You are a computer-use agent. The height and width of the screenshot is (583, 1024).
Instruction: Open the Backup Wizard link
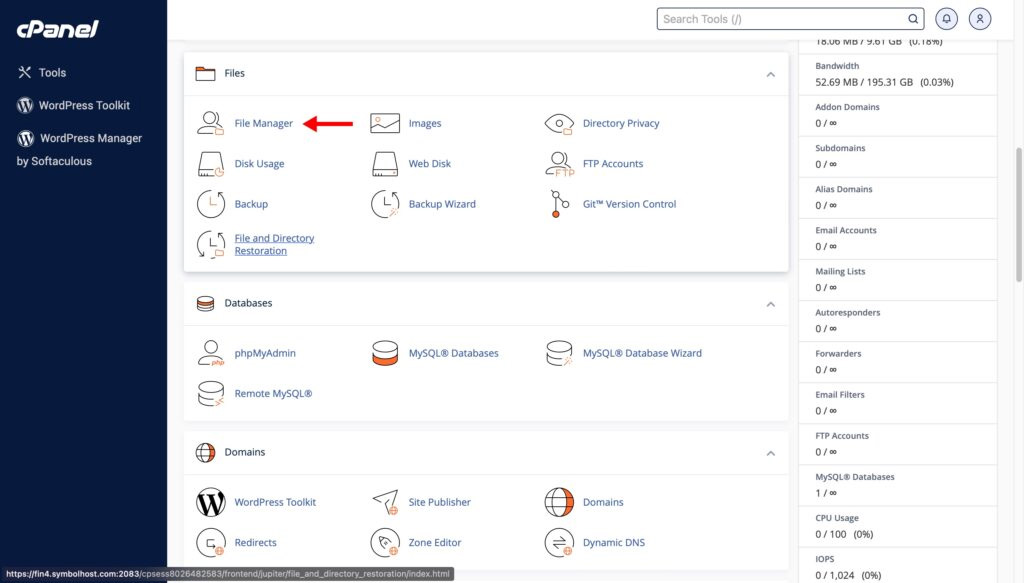442,204
